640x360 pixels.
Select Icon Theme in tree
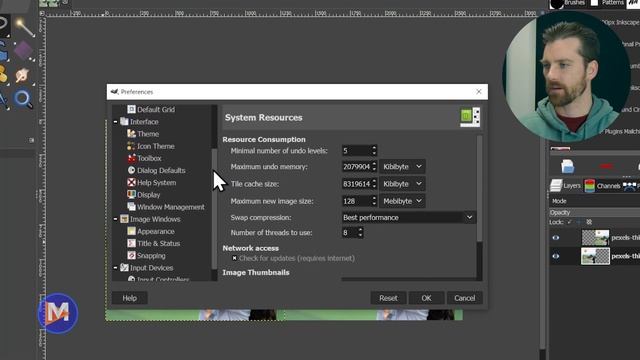pyautogui.click(x=156, y=146)
